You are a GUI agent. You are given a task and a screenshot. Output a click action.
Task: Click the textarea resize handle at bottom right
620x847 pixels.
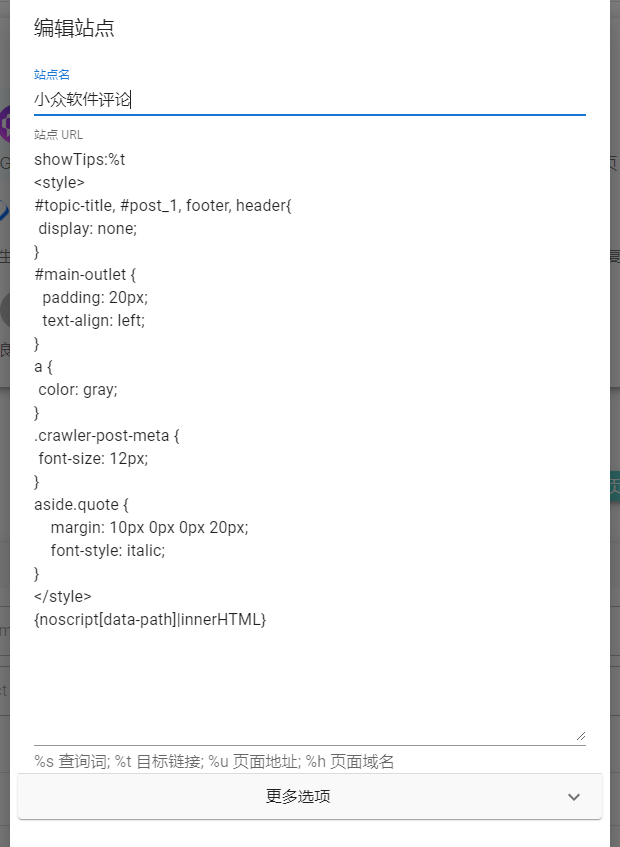click(580, 735)
